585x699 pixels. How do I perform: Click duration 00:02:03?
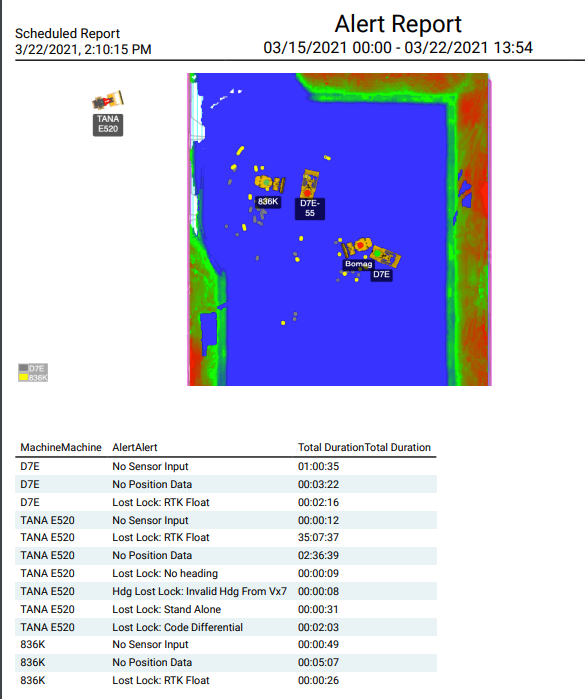(318, 627)
